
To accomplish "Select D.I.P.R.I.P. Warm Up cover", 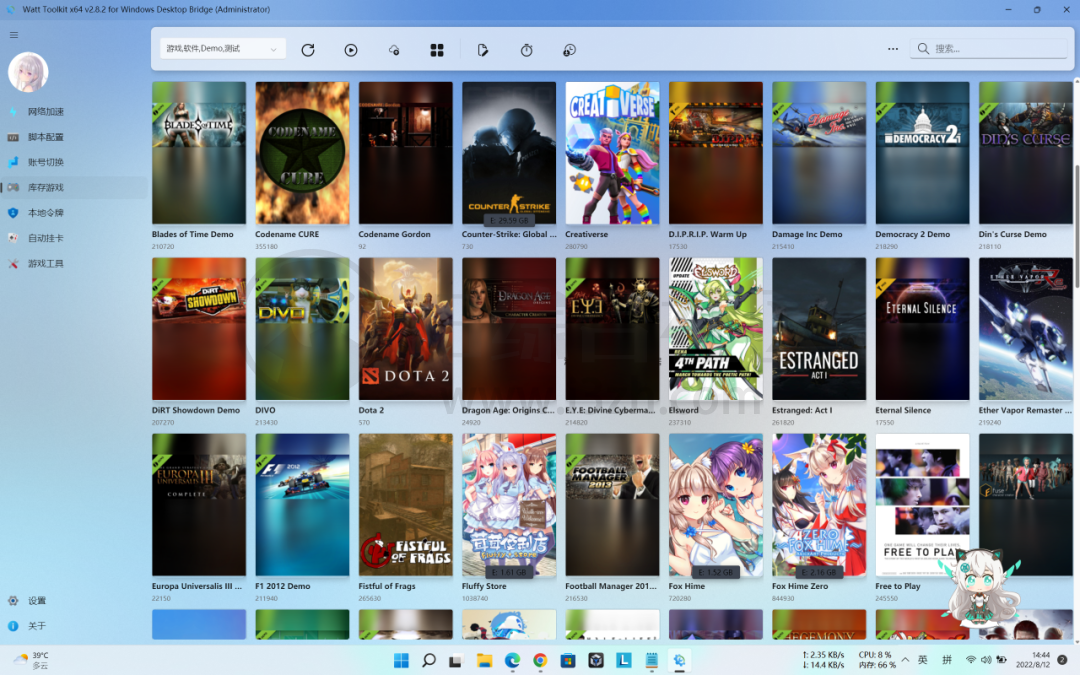I will click(x=716, y=153).
